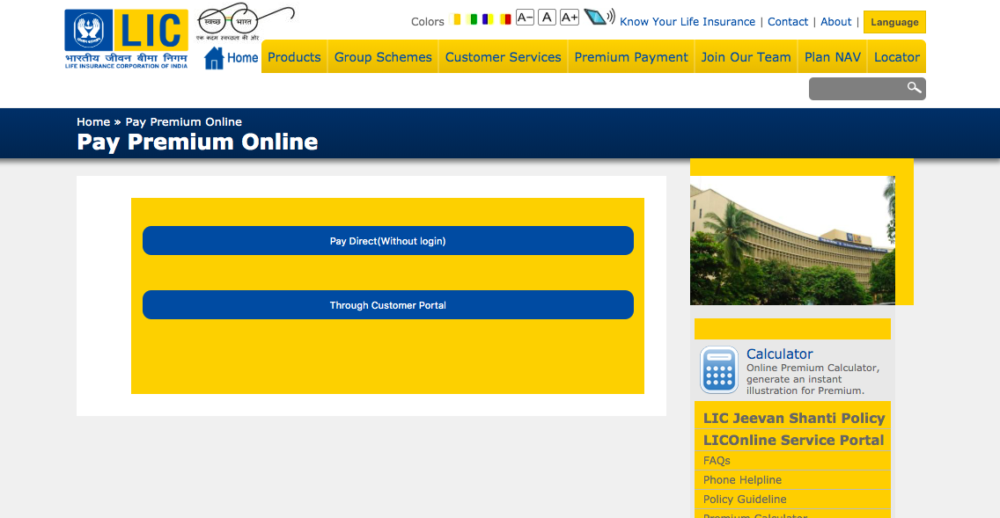Open the Policy Guideline sidebar link

coord(745,499)
